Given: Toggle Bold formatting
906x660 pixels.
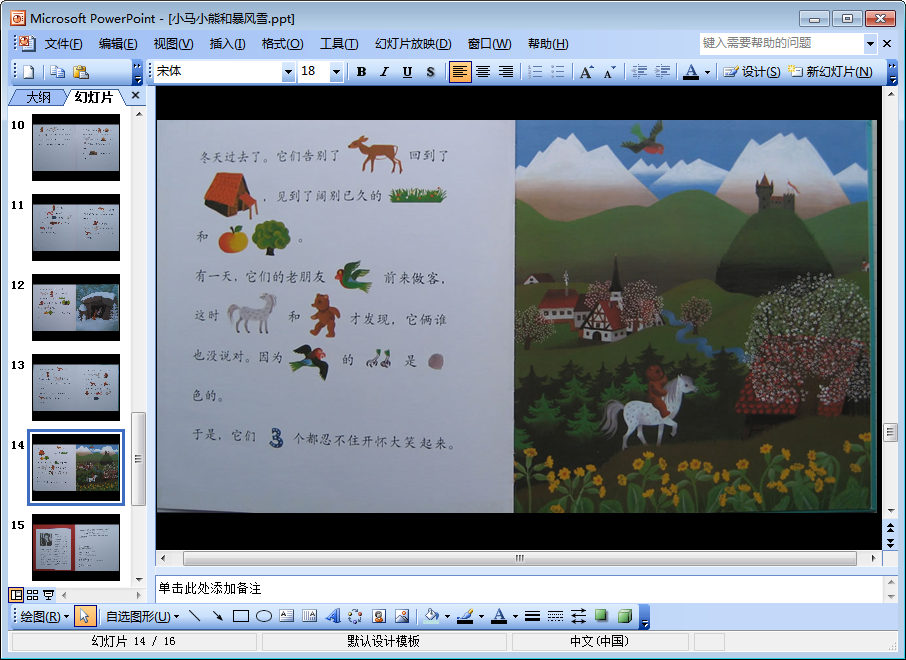Looking at the screenshot, I should 361,72.
